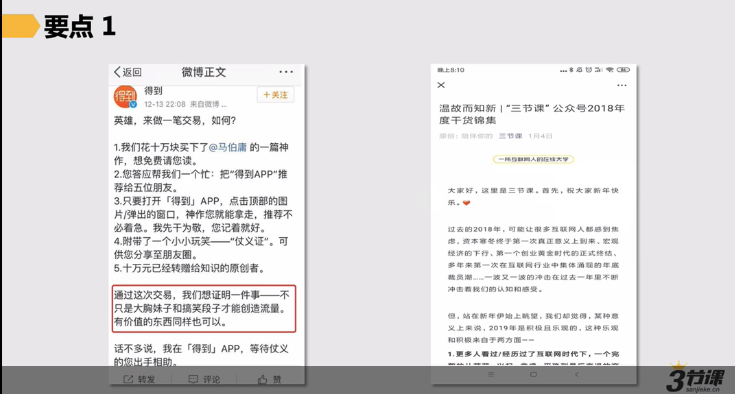Click the WiFi icon in phone status bar
The width and height of the screenshot is (735, 394).
(x=609, y=70)
